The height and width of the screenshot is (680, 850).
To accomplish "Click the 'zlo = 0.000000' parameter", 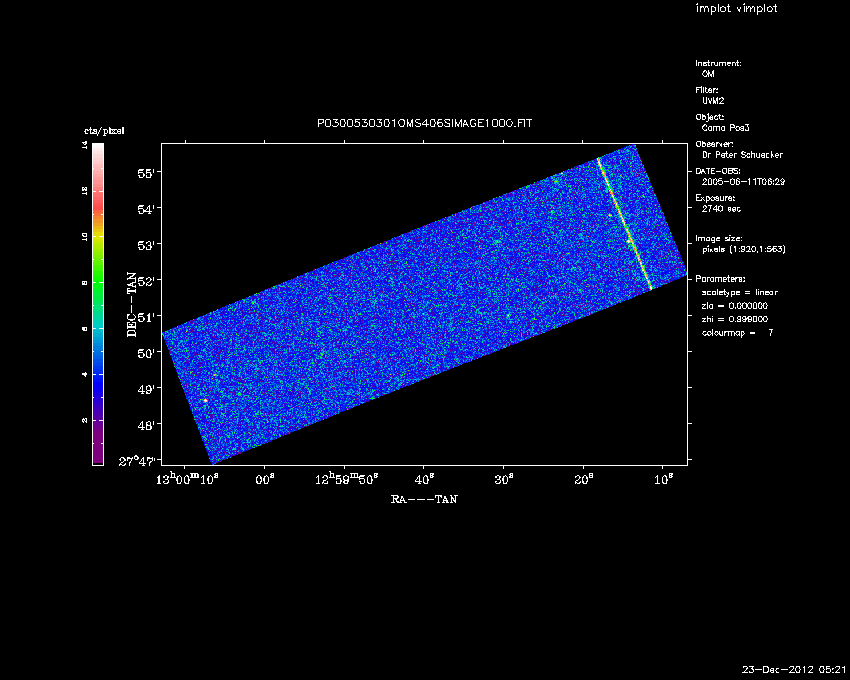I will [735, 306].
